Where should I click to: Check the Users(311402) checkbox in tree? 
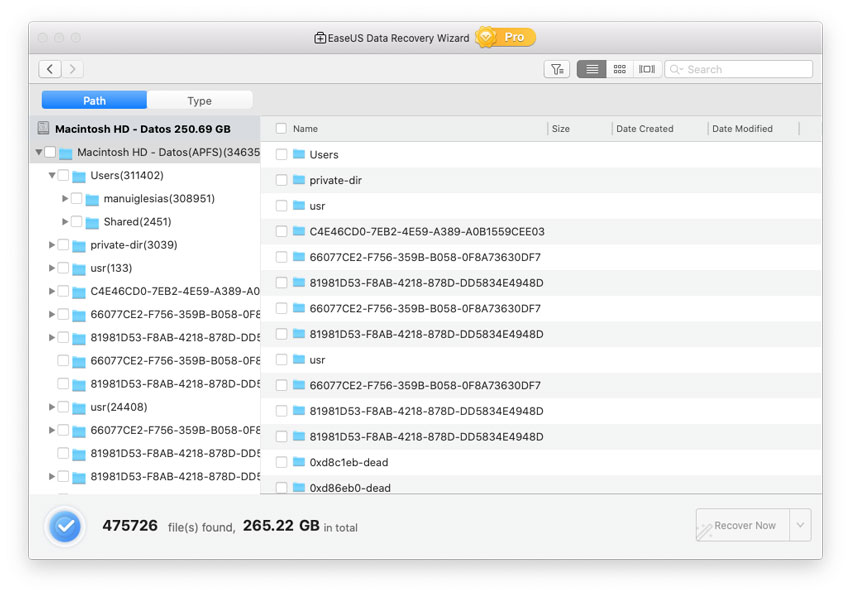click(x=63, y=175)
